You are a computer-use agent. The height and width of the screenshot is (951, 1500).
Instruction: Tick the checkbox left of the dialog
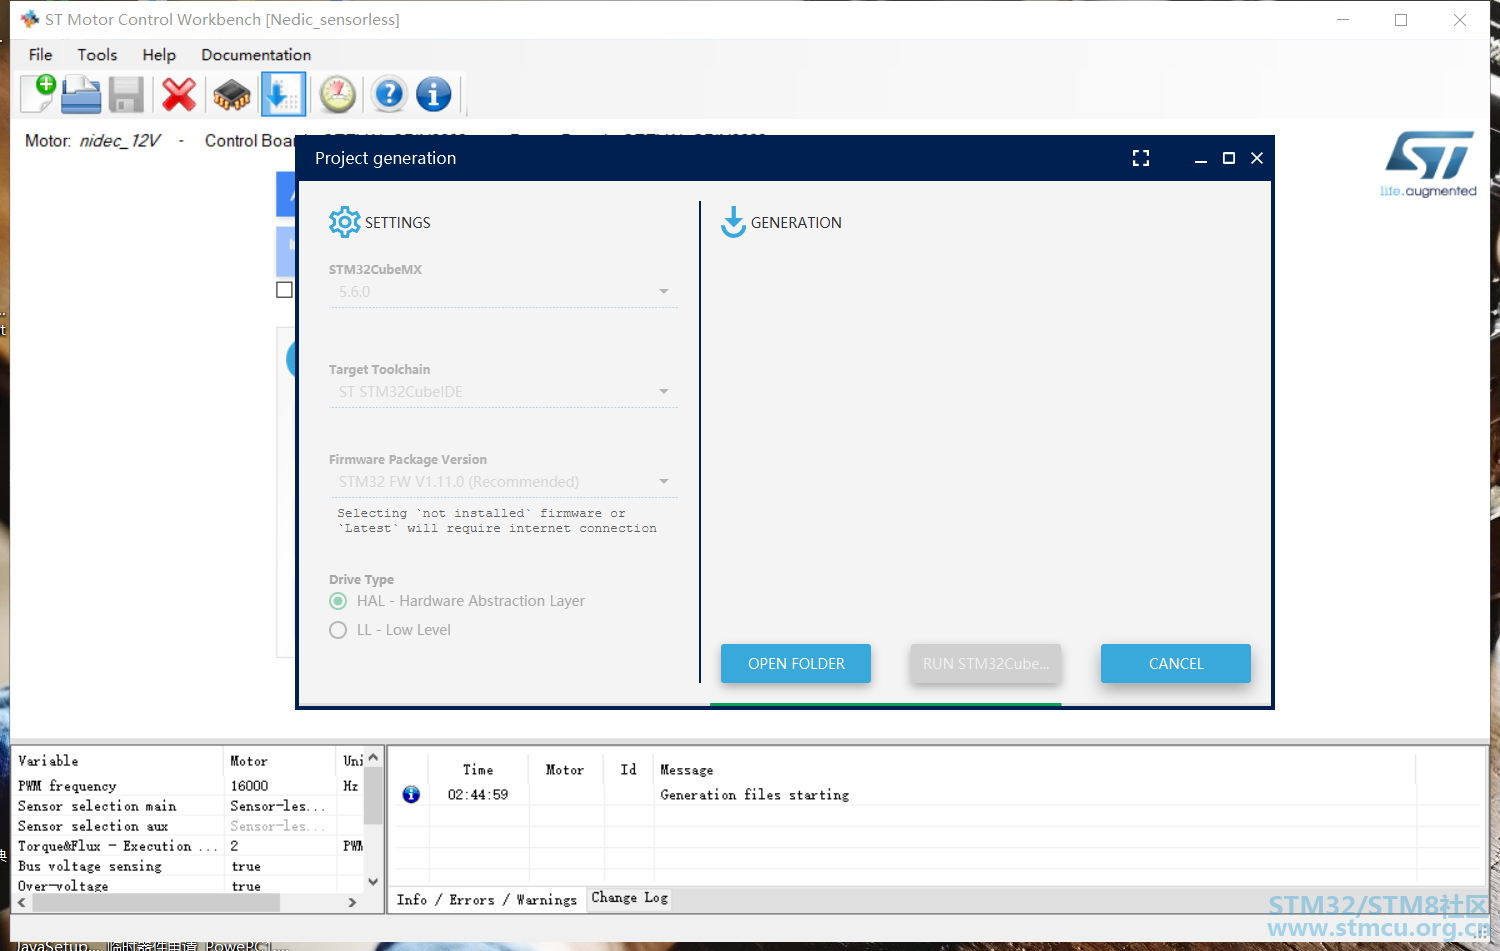point(284,290)
